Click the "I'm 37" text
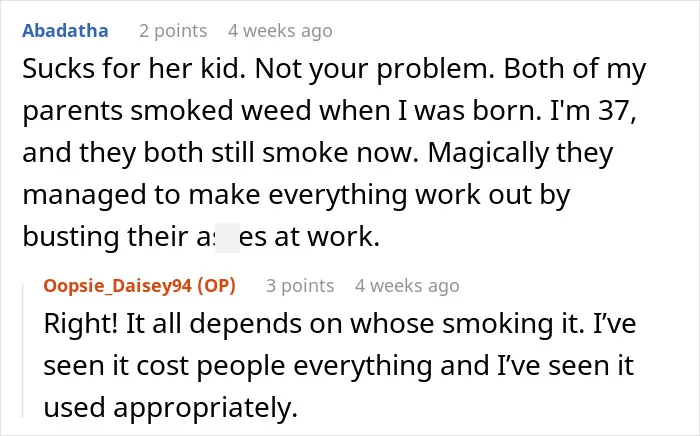Screen dimensions: 700x436 click(x=590, y=111)
